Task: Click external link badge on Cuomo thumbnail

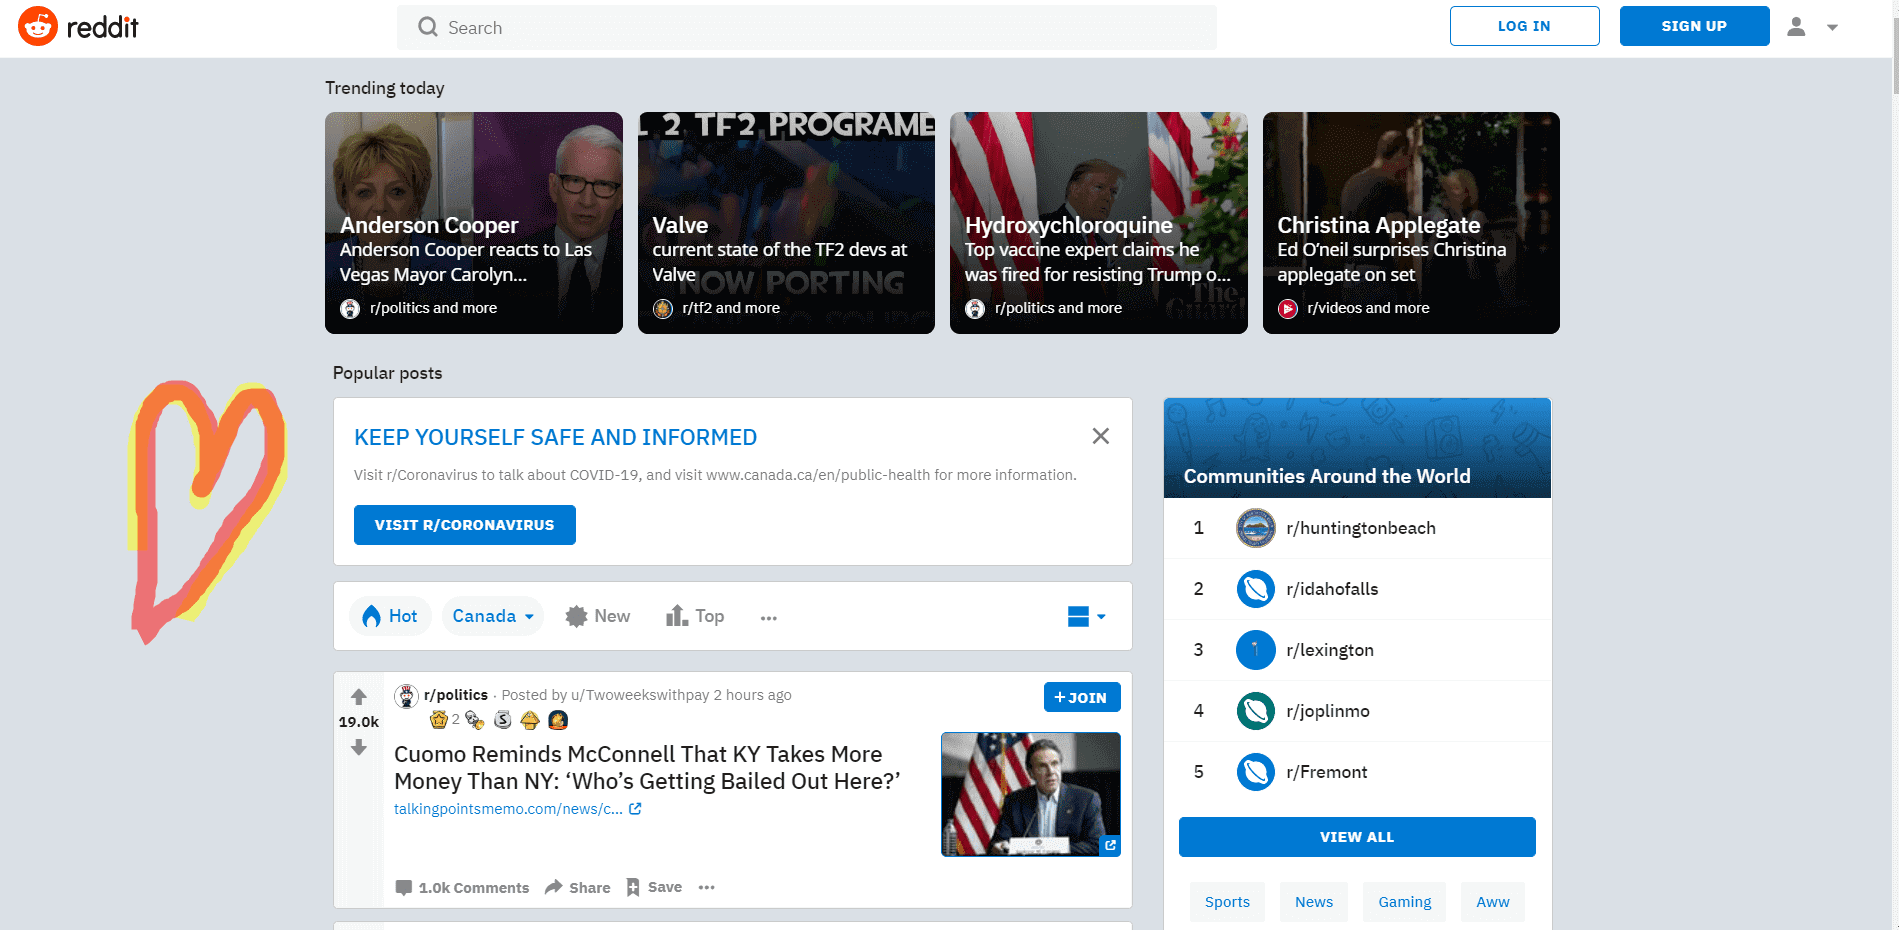Action: point(1110,845)
